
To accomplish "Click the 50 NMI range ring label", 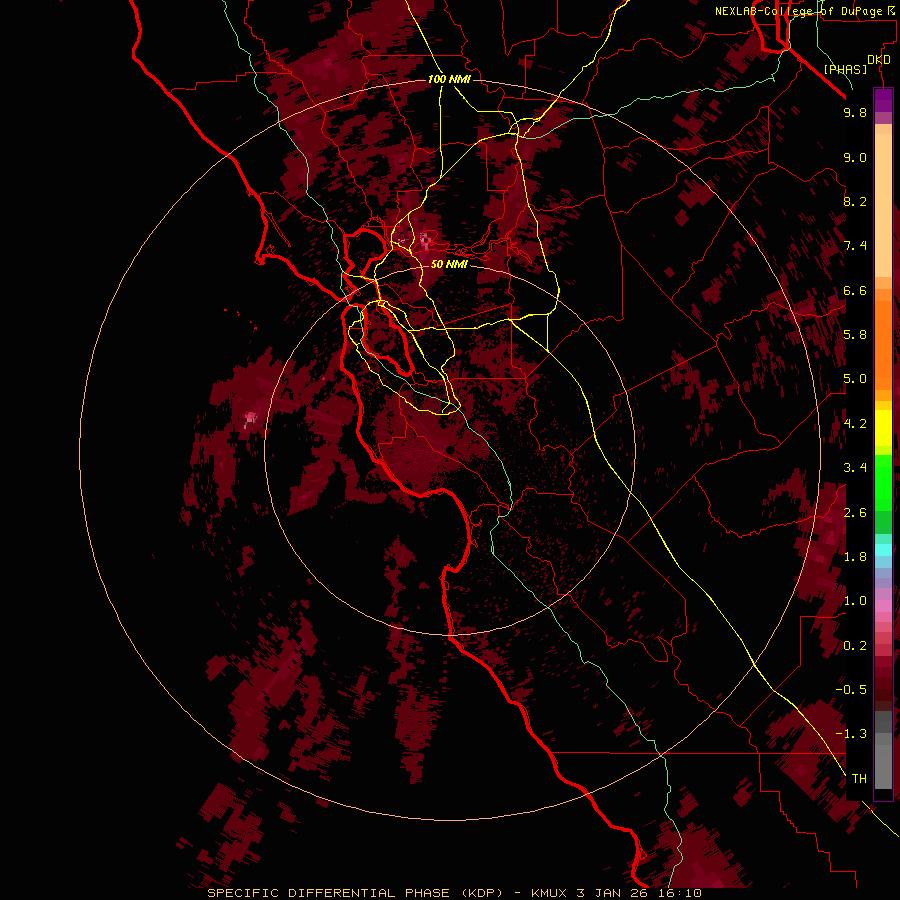I will 449,264.
